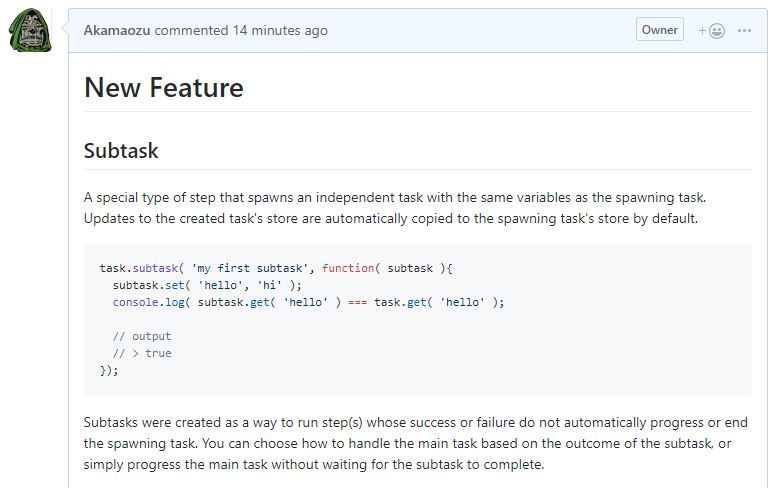Click the '===' operator in the code
This screenshot has height=488, width=777.
[x=357, y=302]
